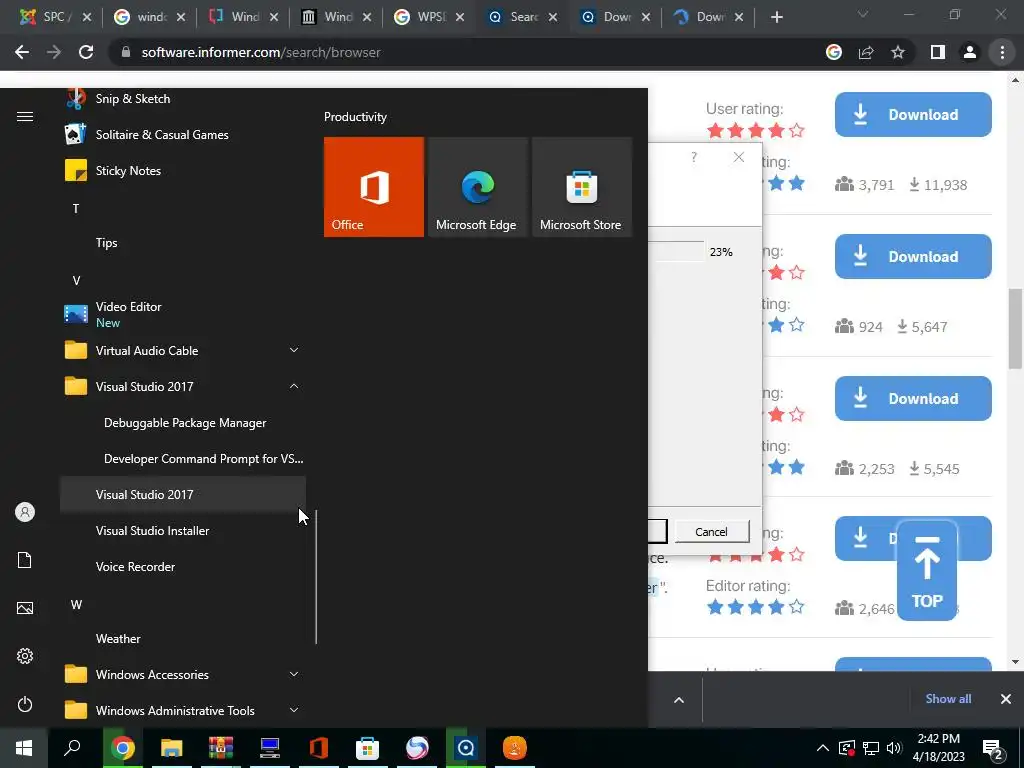This screenshot has height=768, width=1024.
Task: Launch Solitaire & Casual Games
Action: coord(183,135)
